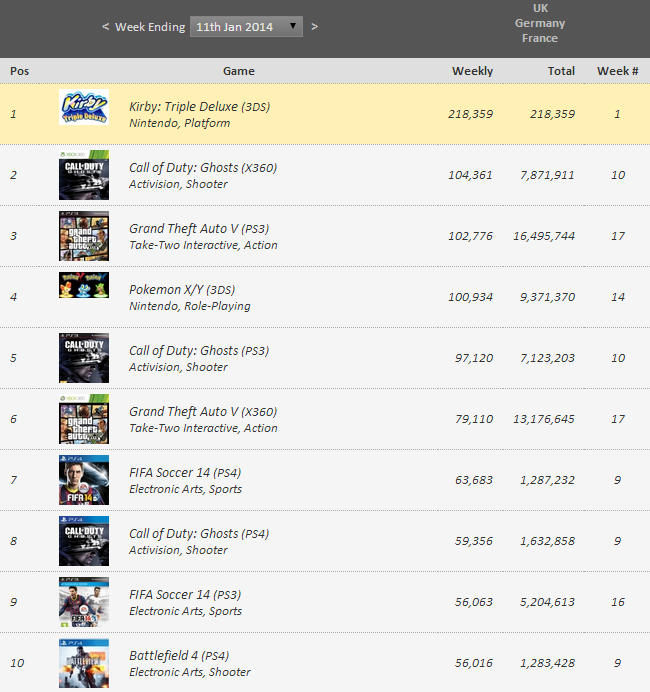Select total sales value 7,123,203
This screenshot has width=650, height=692.
click(x=547, y=358)
